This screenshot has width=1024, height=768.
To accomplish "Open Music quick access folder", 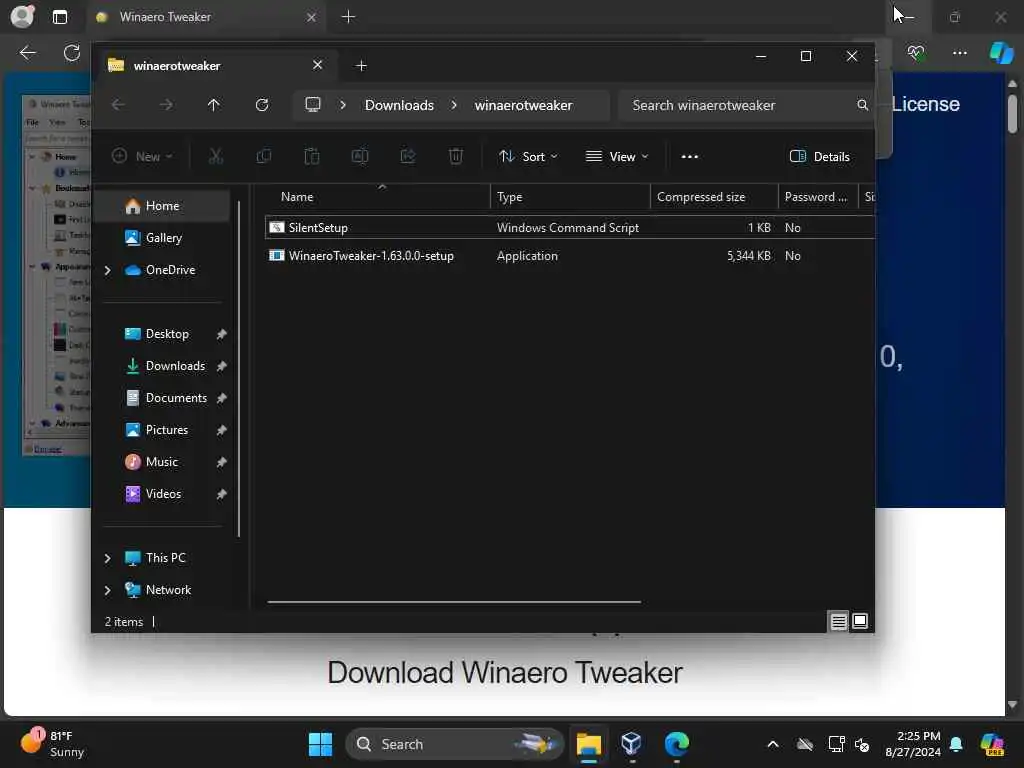I will pyautogui.click(x=161, y=462).
